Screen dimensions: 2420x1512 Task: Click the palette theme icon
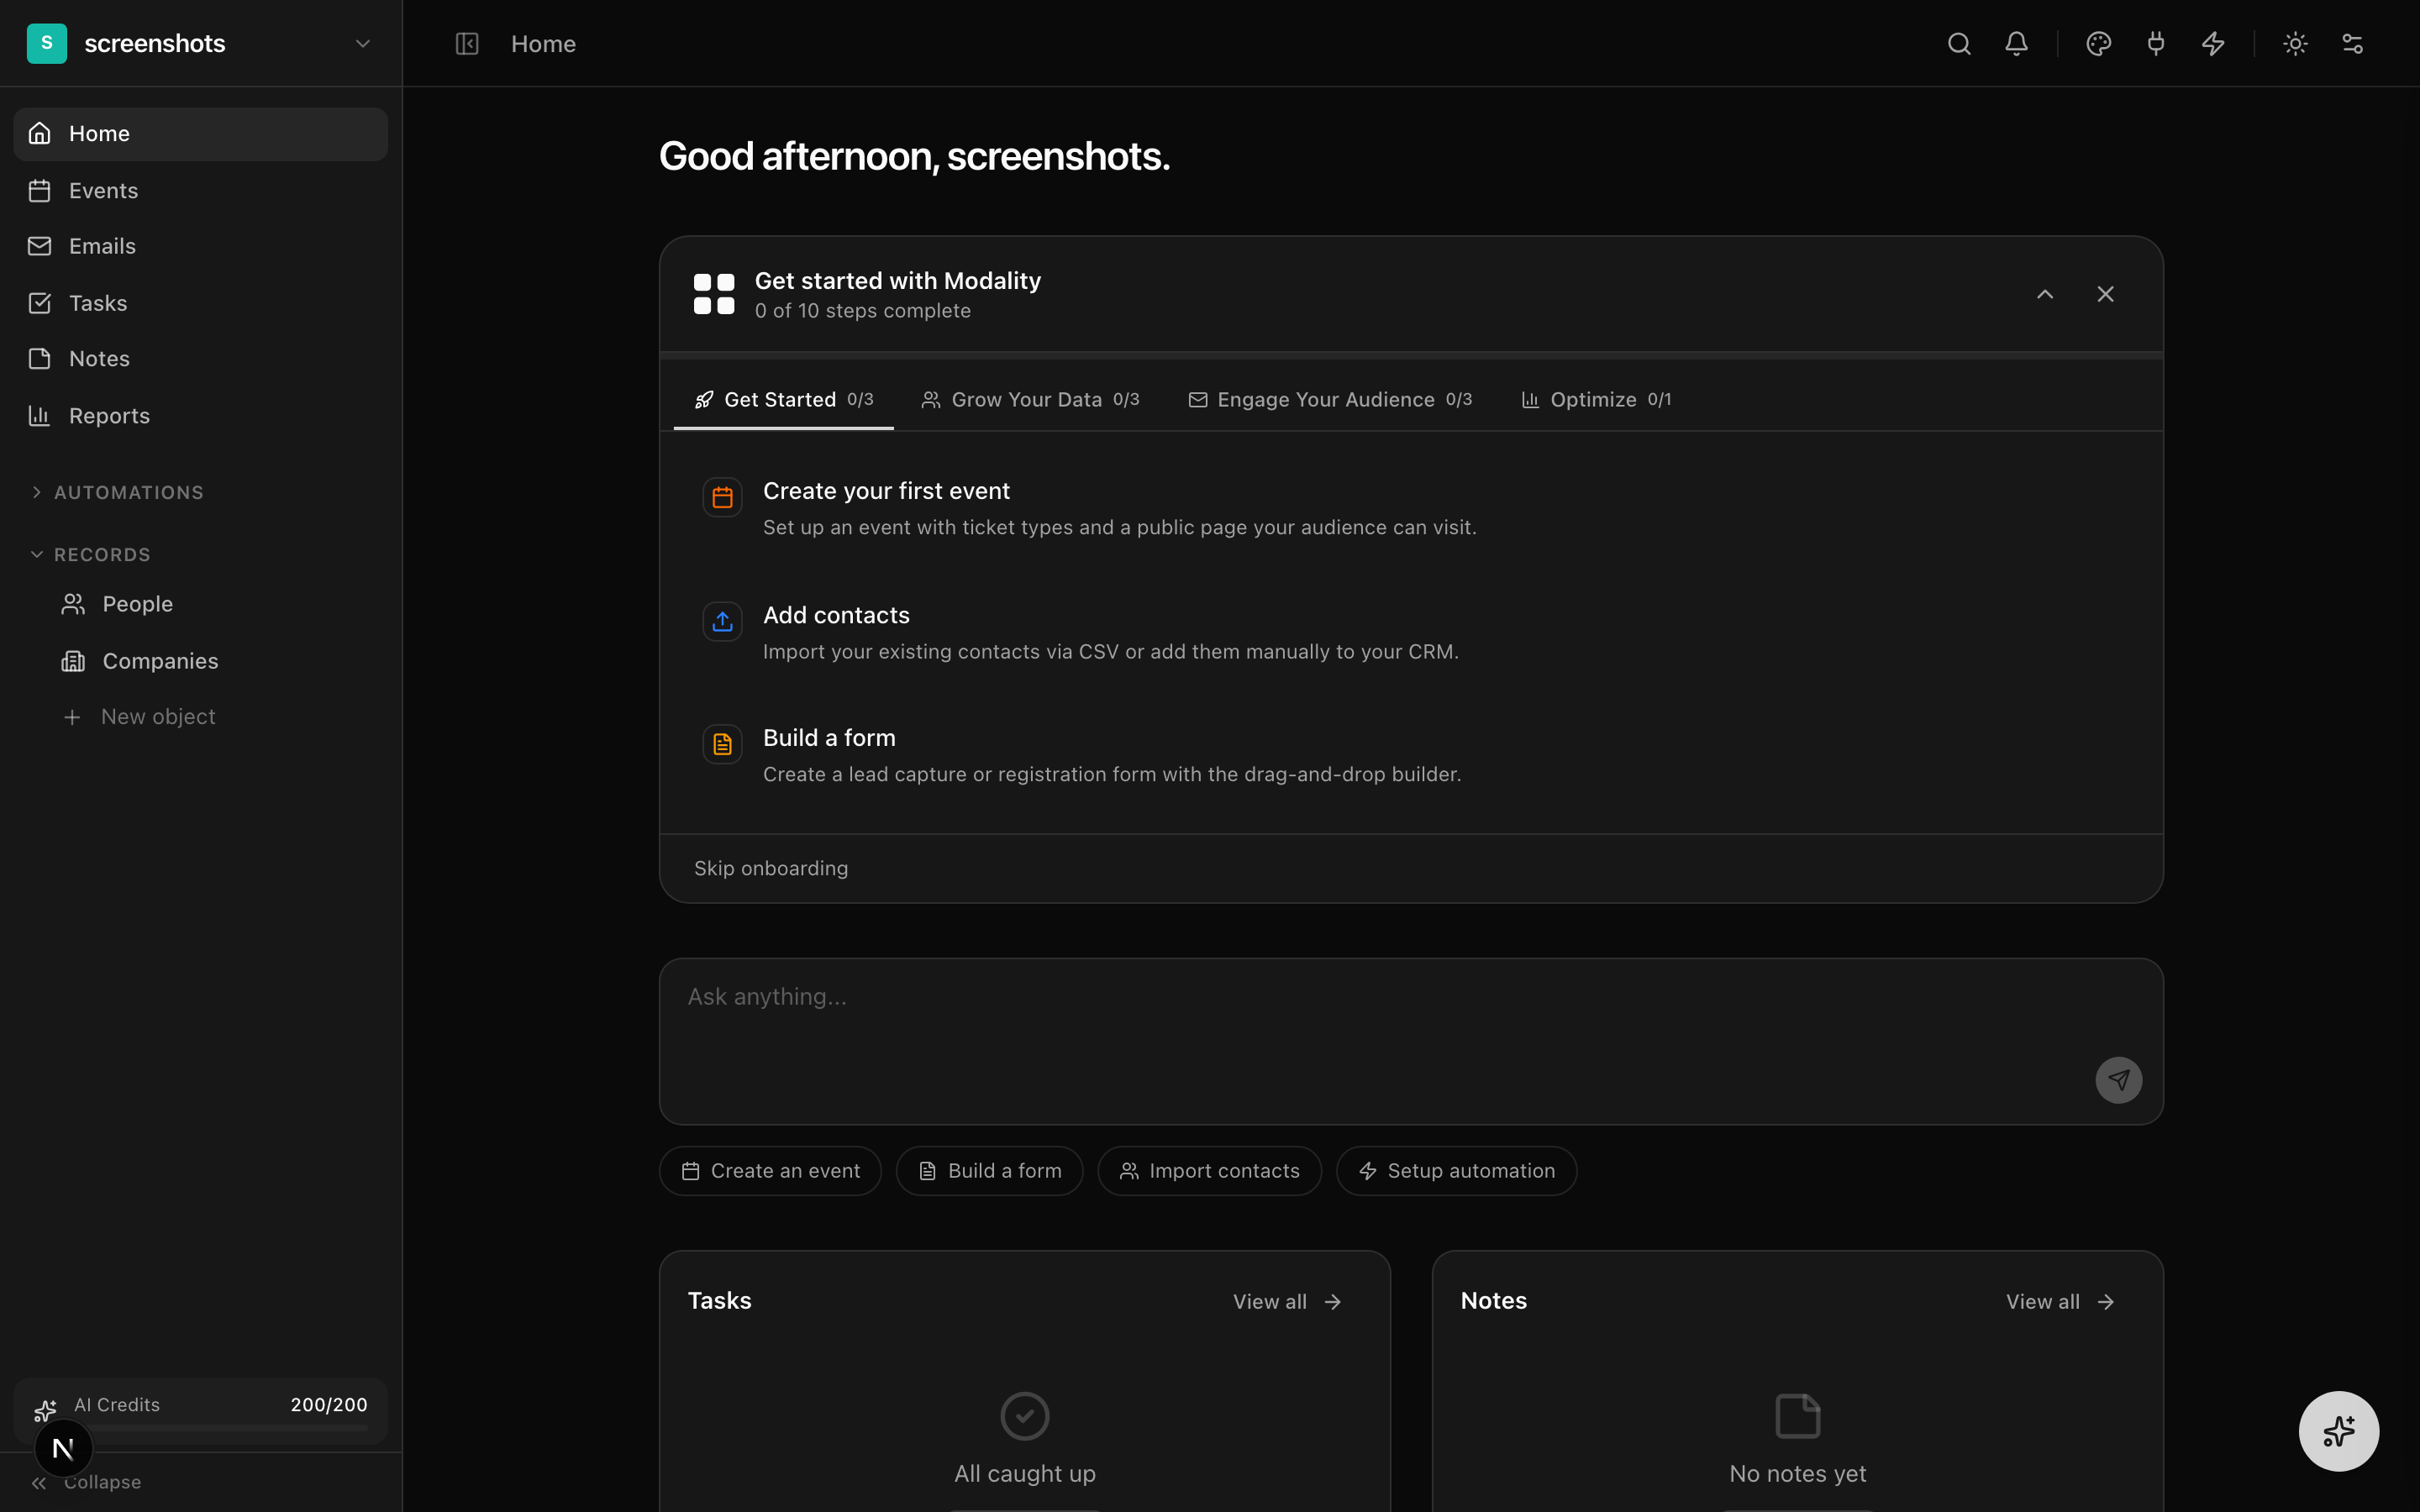pyautogui.click(x=2098, y=44)
